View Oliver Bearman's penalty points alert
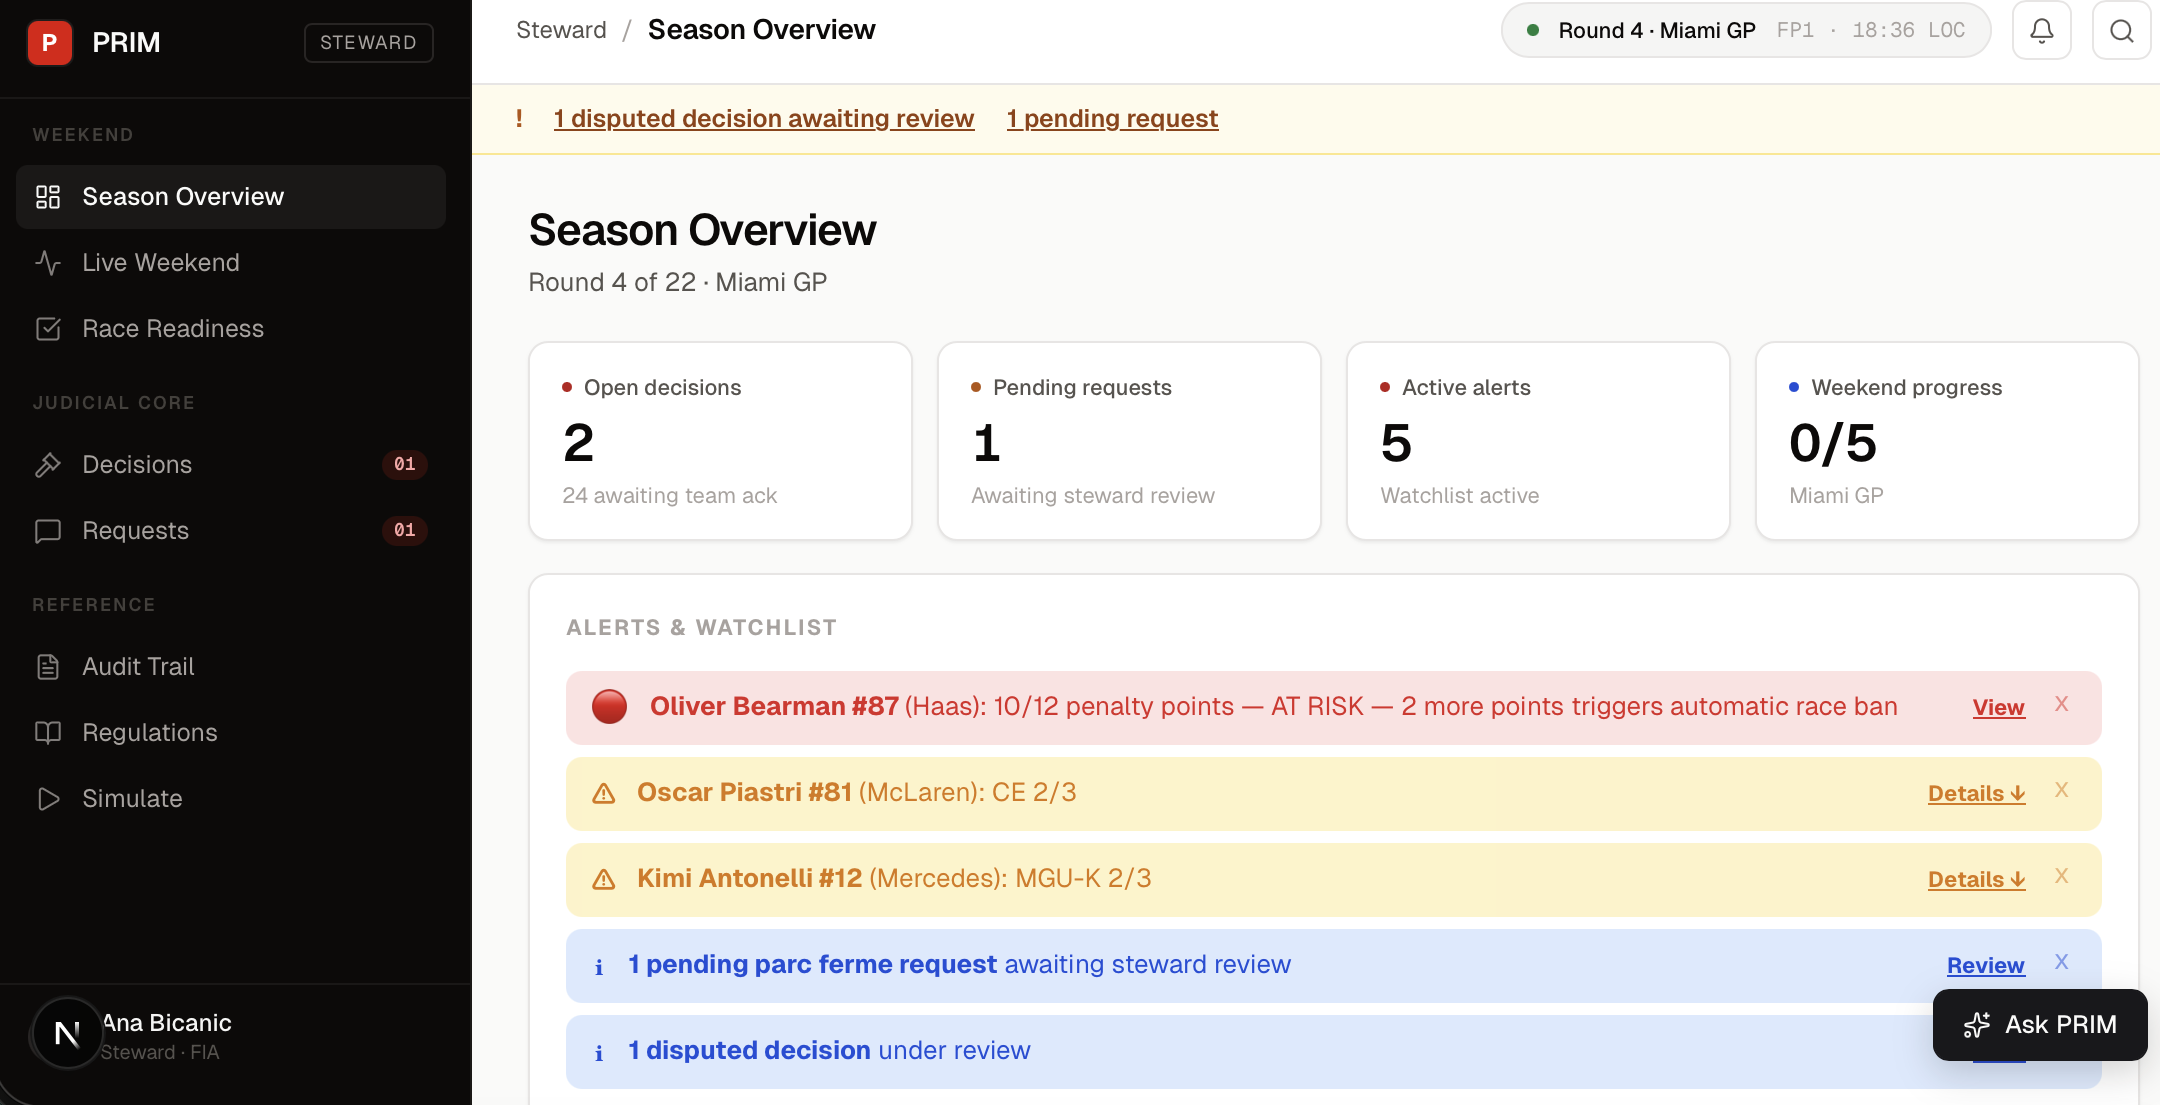The height and width of the screenshot is (1105, 2160). [x=1997, y=706]
